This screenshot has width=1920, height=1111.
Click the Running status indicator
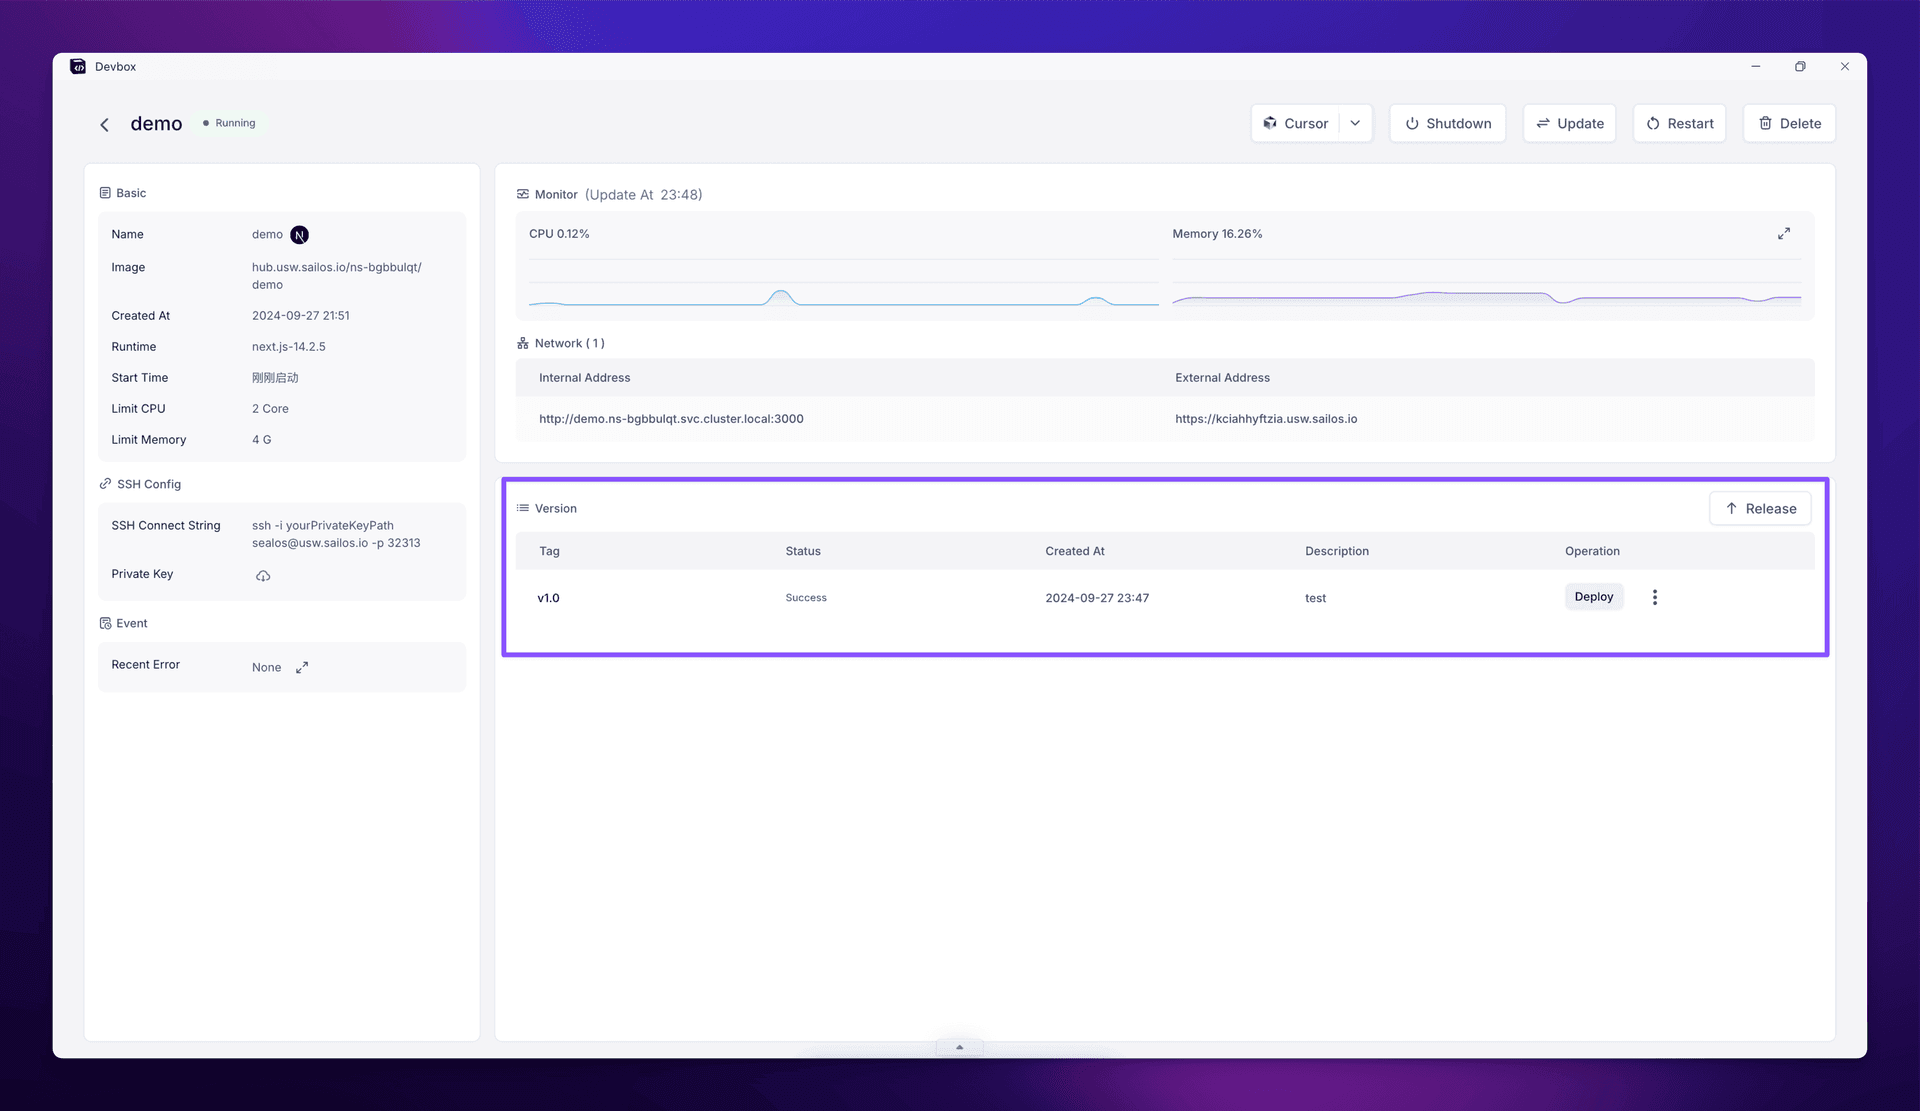(x=231, y=122)
